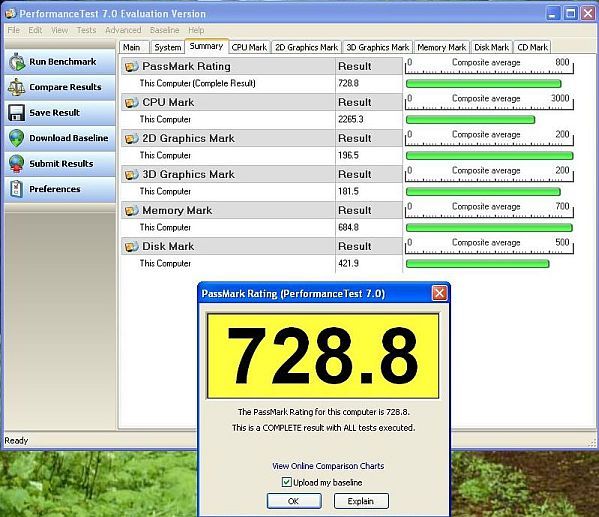Click the Save Result button label
The height and width of the screenshot is (517, 599).
(55, 113)
